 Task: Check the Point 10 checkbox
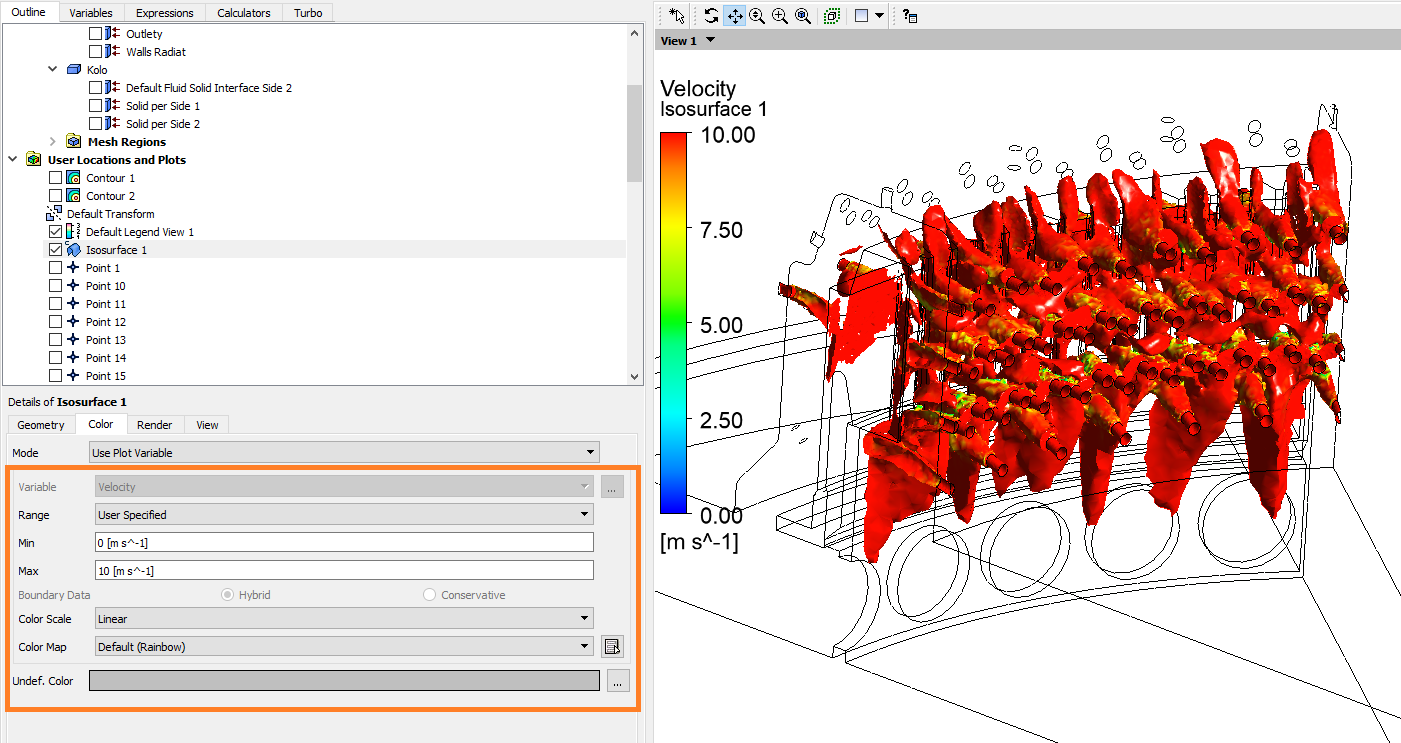coord(56,286)
